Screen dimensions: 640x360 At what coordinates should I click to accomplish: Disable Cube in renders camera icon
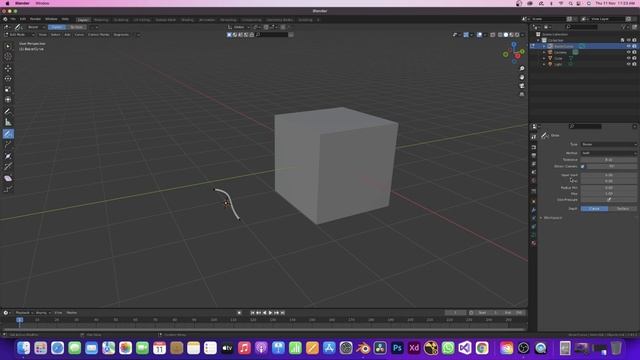pos(634,58)
